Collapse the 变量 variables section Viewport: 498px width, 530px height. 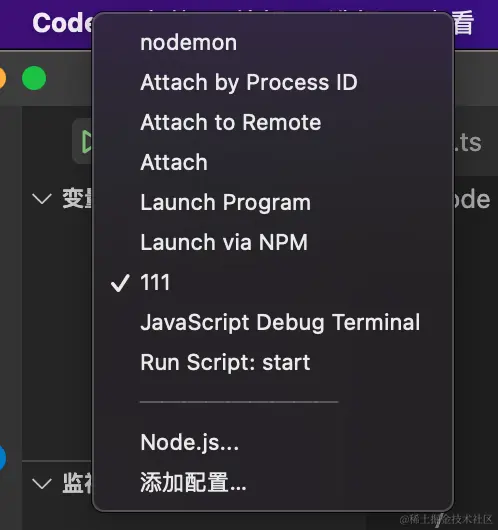point(42,199)
